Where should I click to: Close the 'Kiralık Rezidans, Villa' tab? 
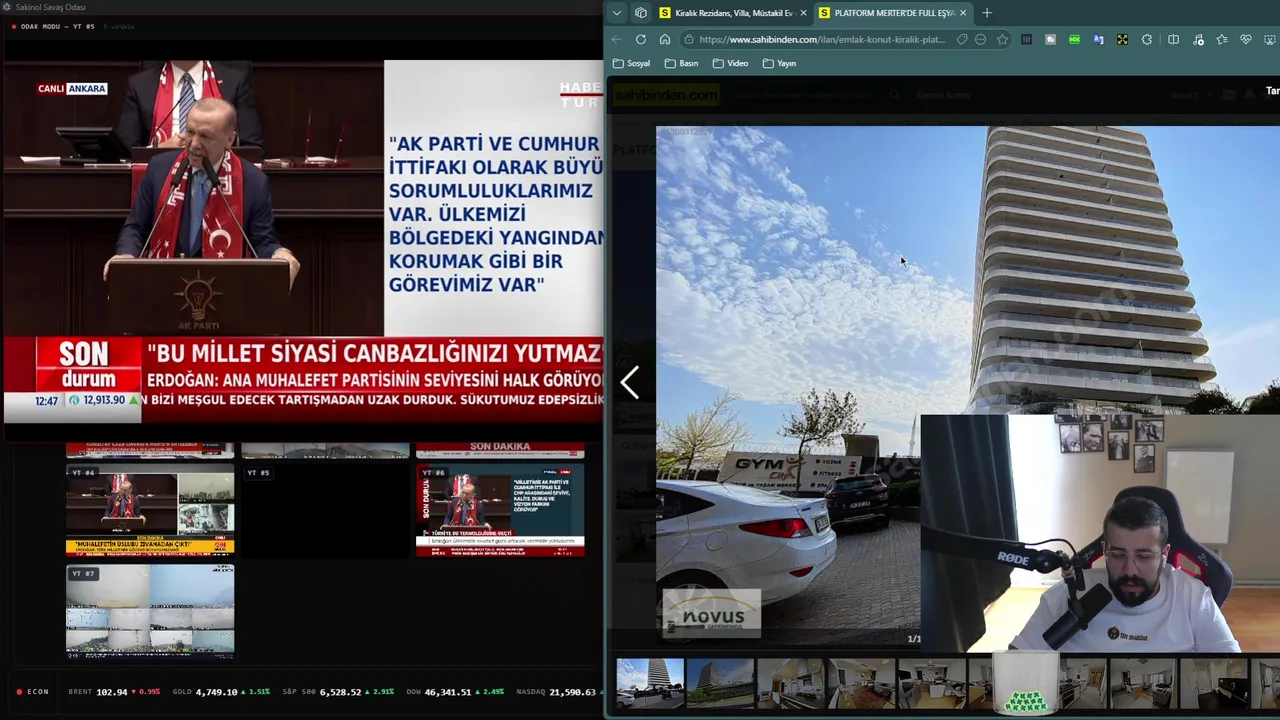click(803, 13)
